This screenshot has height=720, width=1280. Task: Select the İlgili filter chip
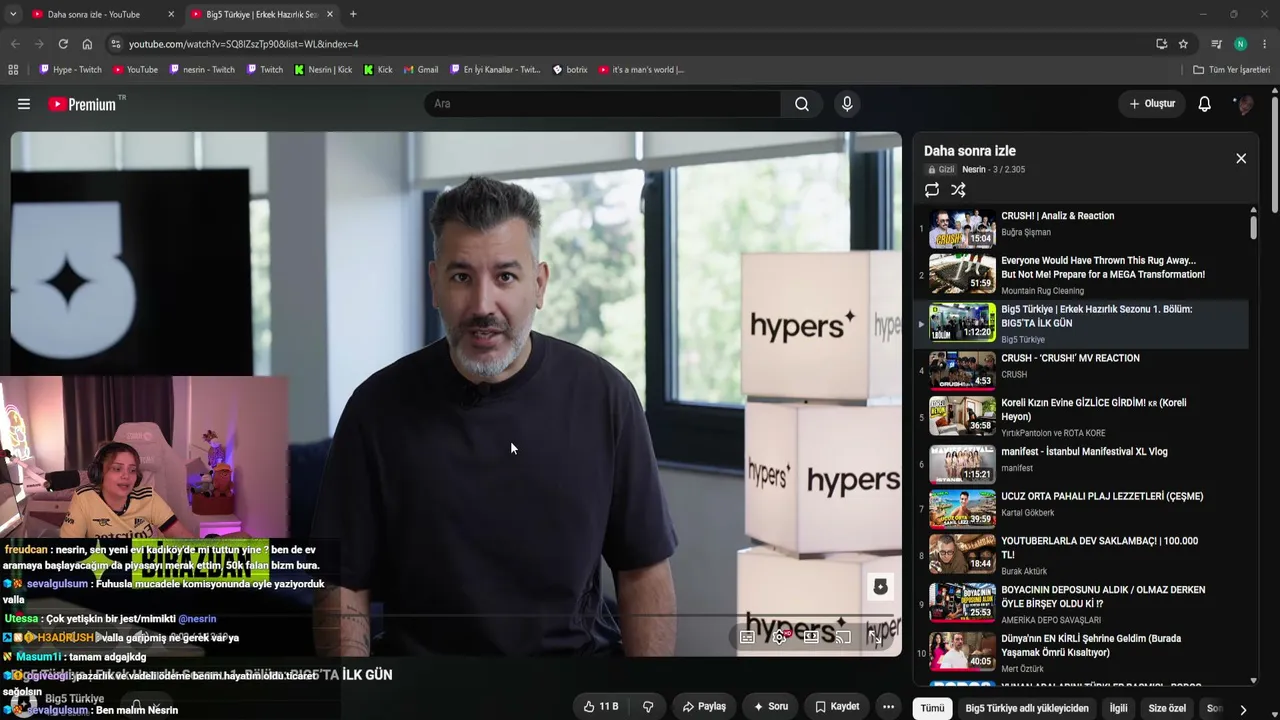[1118, 708]
